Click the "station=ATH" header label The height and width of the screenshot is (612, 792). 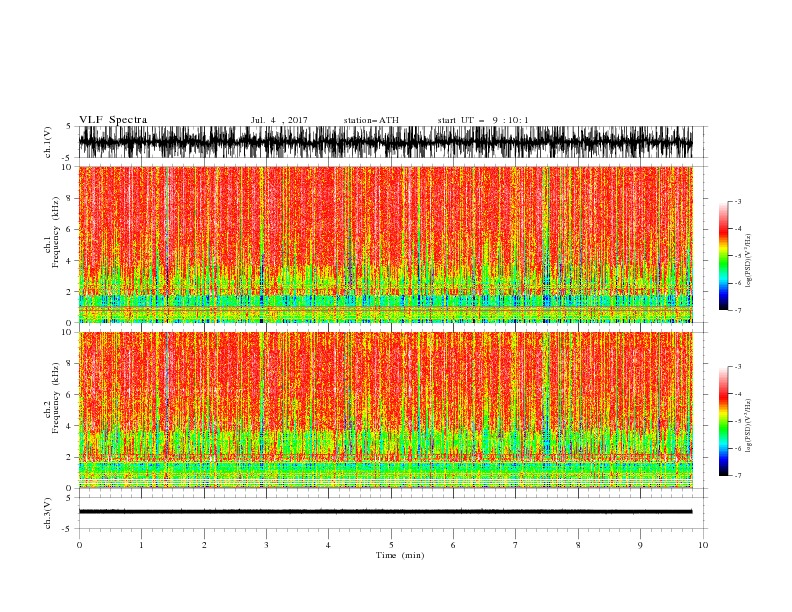tap(371, 120)
